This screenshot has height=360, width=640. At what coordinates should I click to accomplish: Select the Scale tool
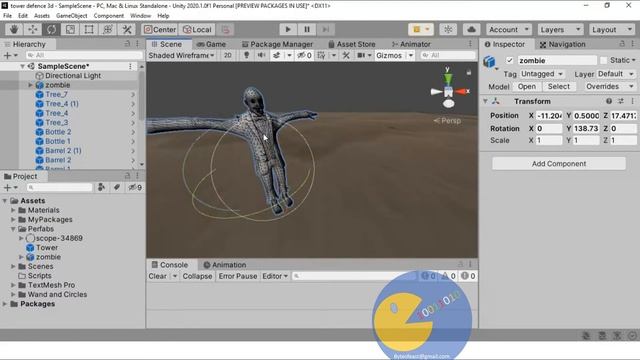(x=70, y=29)
